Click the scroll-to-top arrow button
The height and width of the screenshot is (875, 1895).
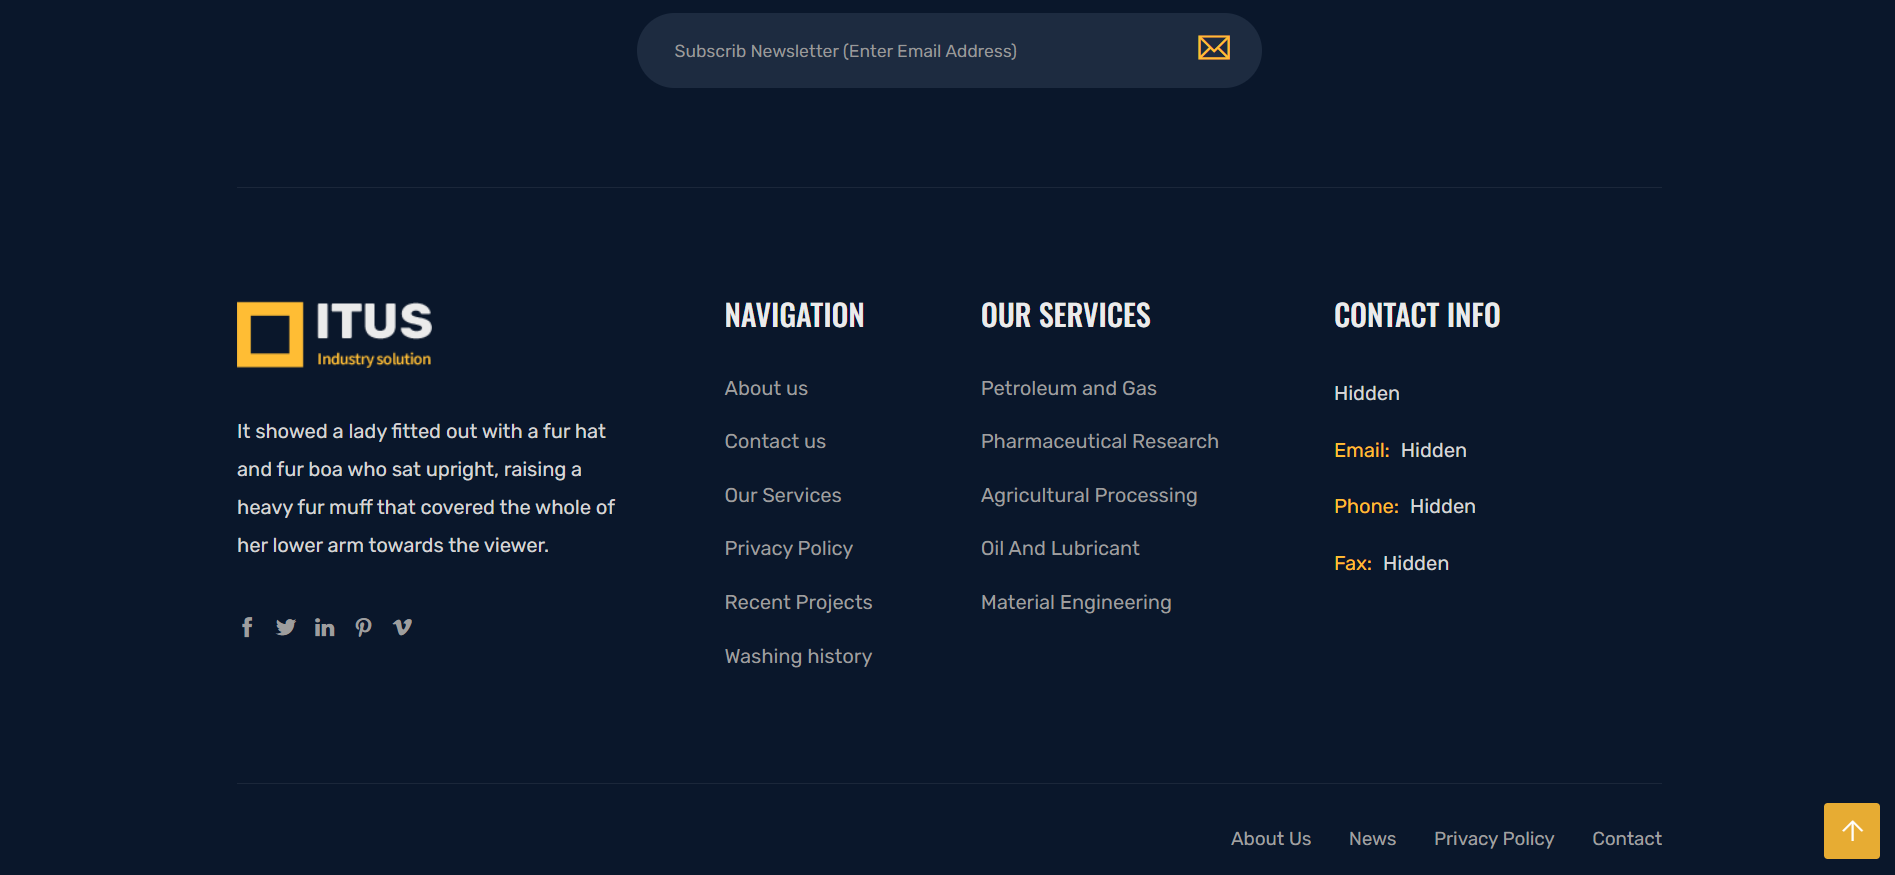tap(1851, 831)
